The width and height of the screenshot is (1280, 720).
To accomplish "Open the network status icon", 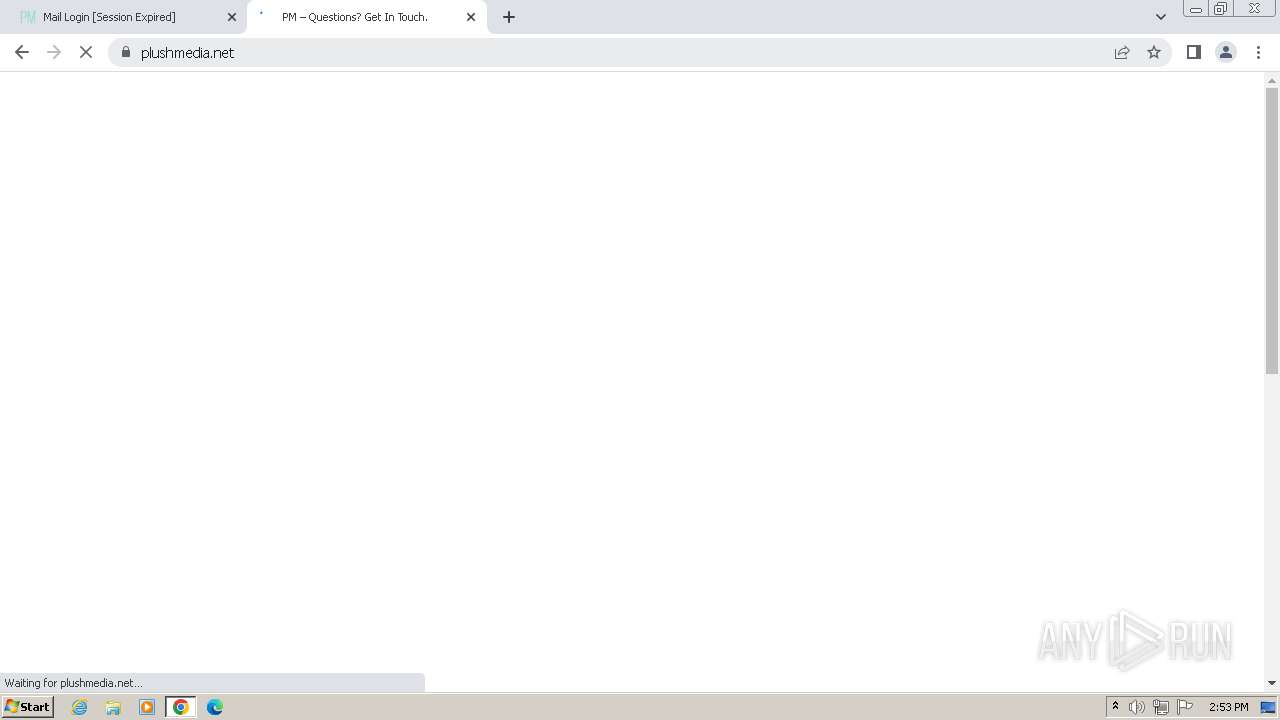I will pyautogui.click(x=1161, y=707).
